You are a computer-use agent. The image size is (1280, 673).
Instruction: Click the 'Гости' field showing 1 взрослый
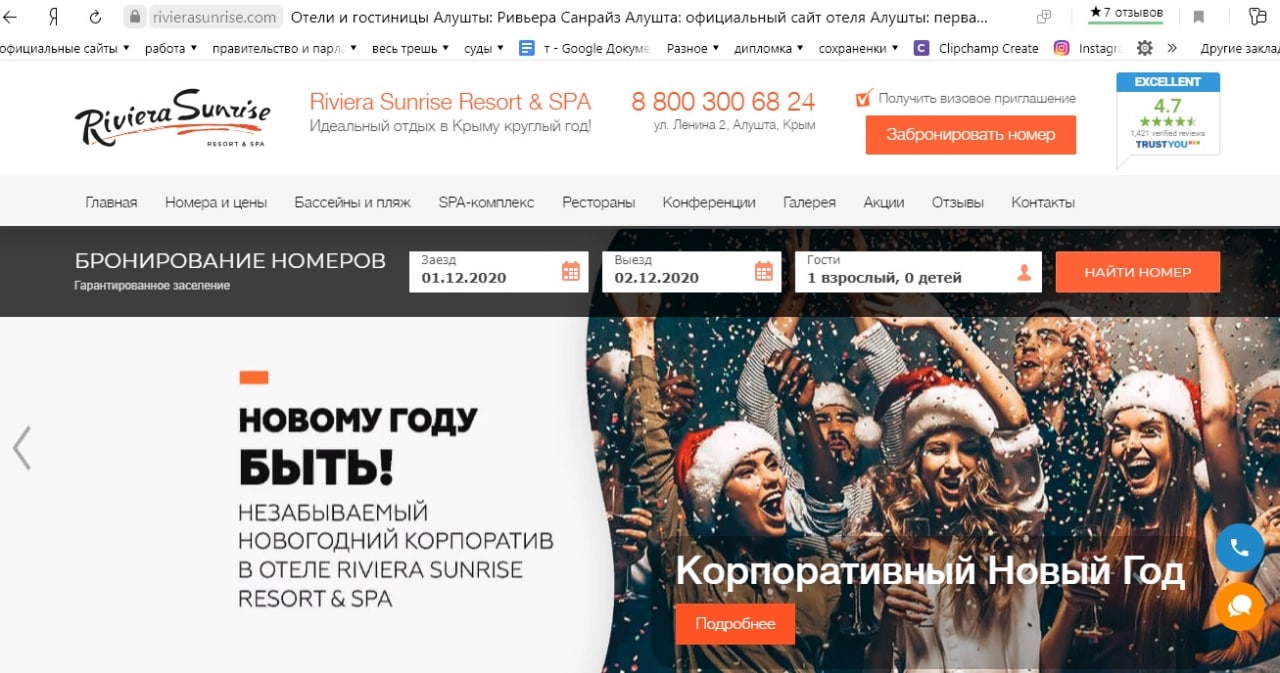(919, 271)
